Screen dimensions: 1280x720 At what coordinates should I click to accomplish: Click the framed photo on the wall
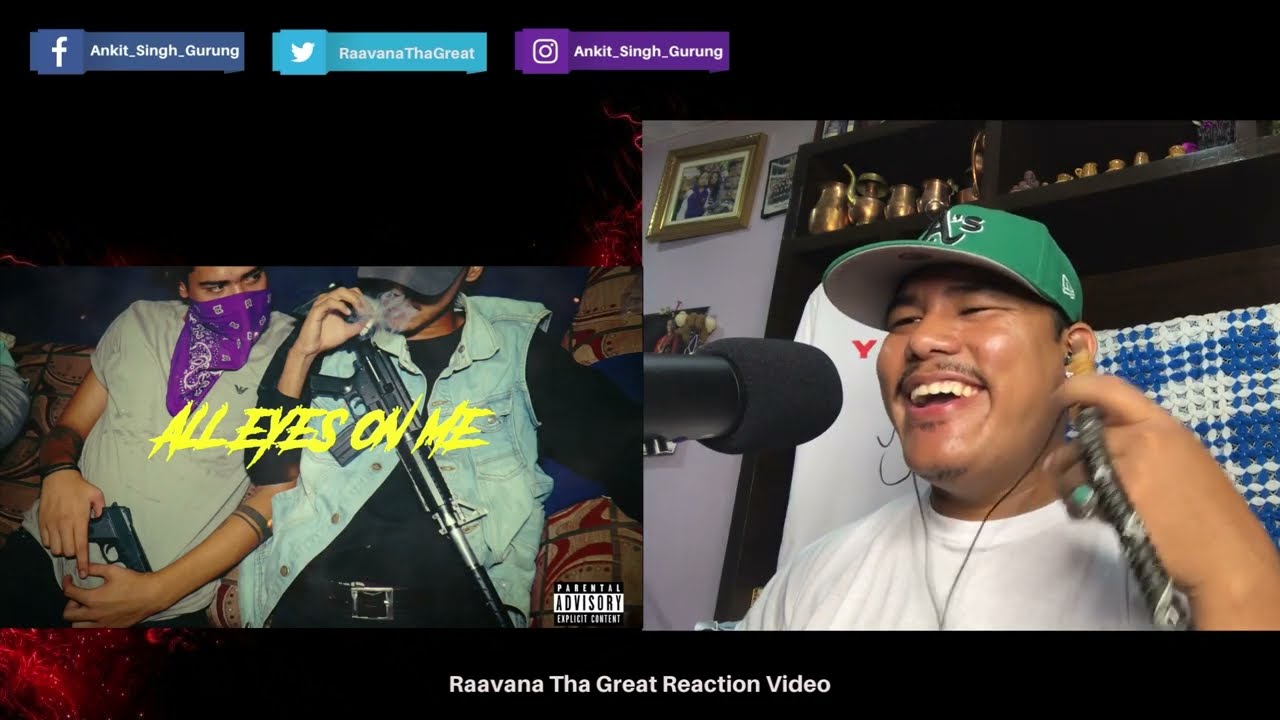(x=706, y=187)
